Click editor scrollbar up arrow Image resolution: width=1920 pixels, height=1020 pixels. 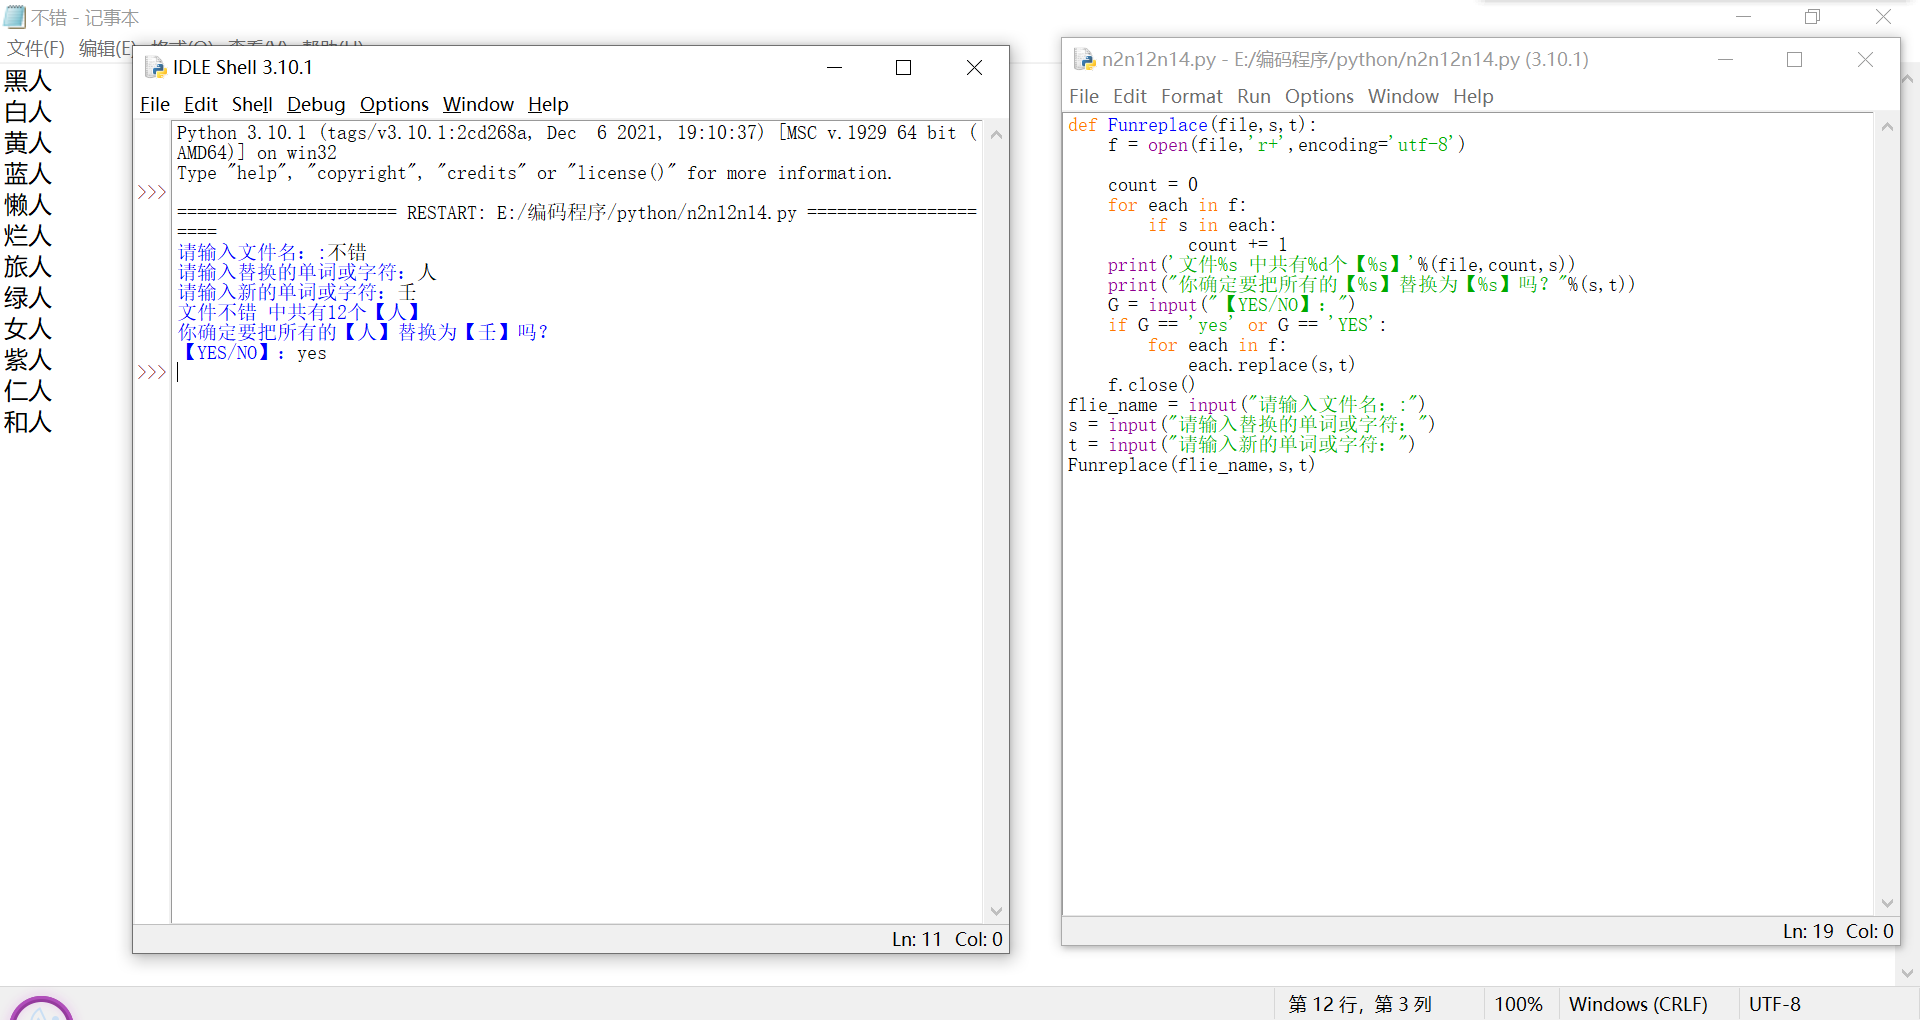coord(1887,126)
